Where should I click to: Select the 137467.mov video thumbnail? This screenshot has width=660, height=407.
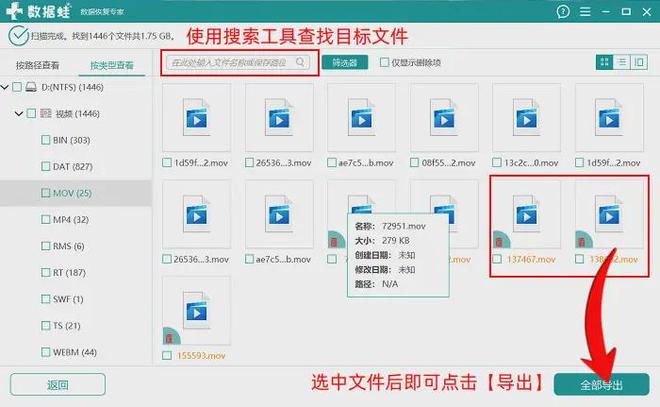(527, 214)
